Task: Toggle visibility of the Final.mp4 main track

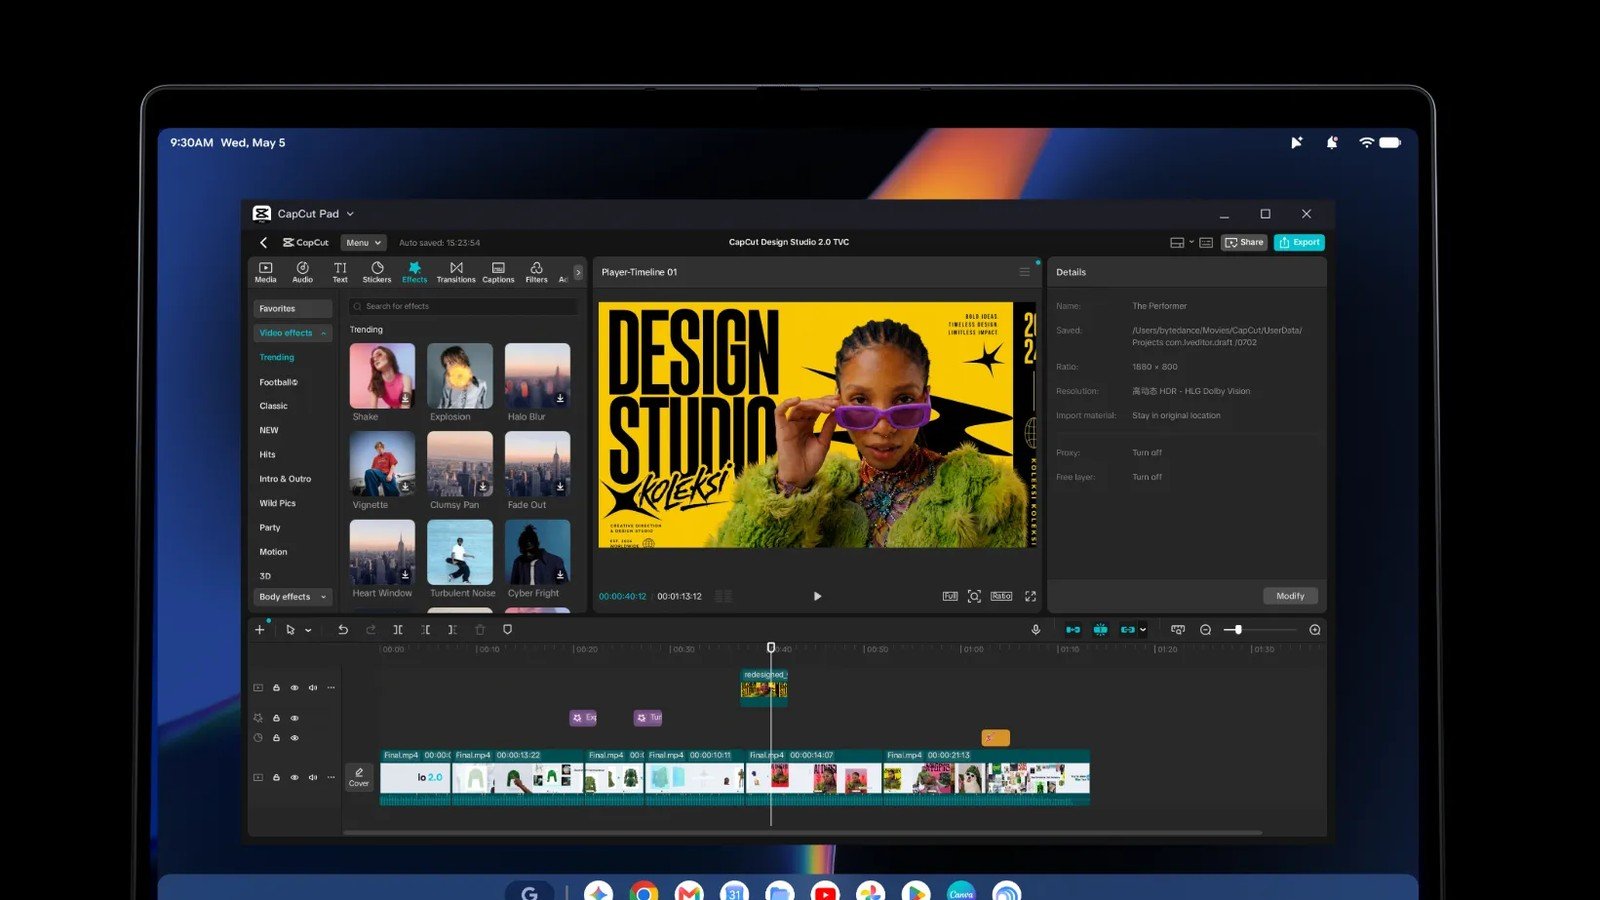Action: tap(294, 777)
